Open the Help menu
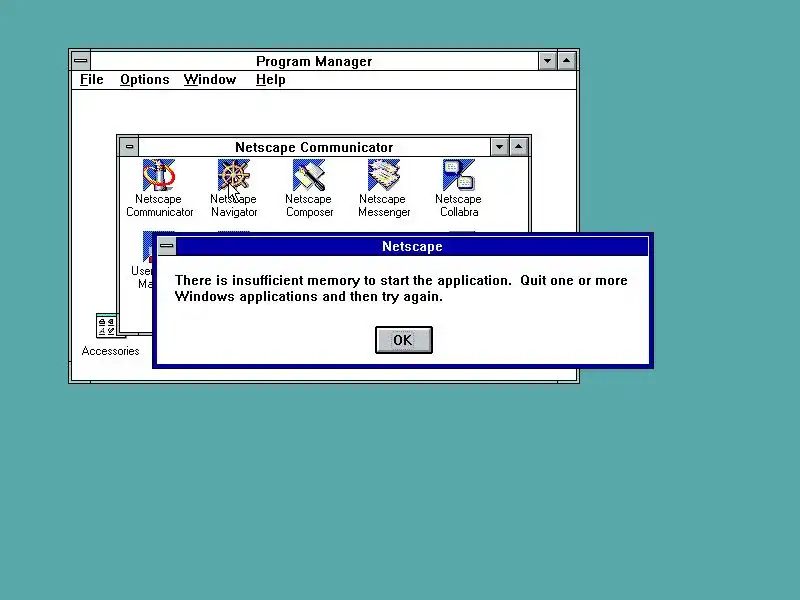800x600 pixels. pyautogui.click(x=270, y=80)
